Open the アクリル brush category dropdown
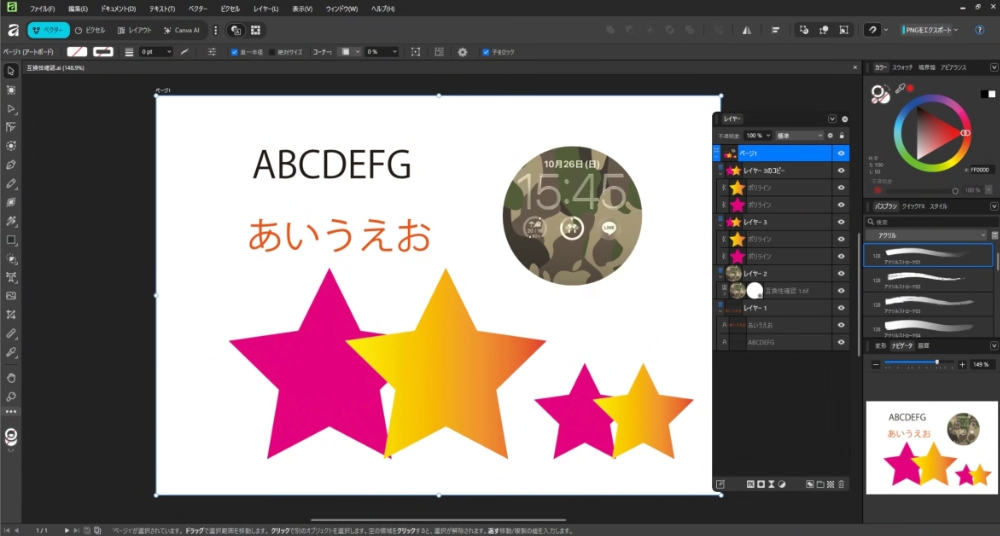This screenshot has width=1000, height=536. click(926, 235)
